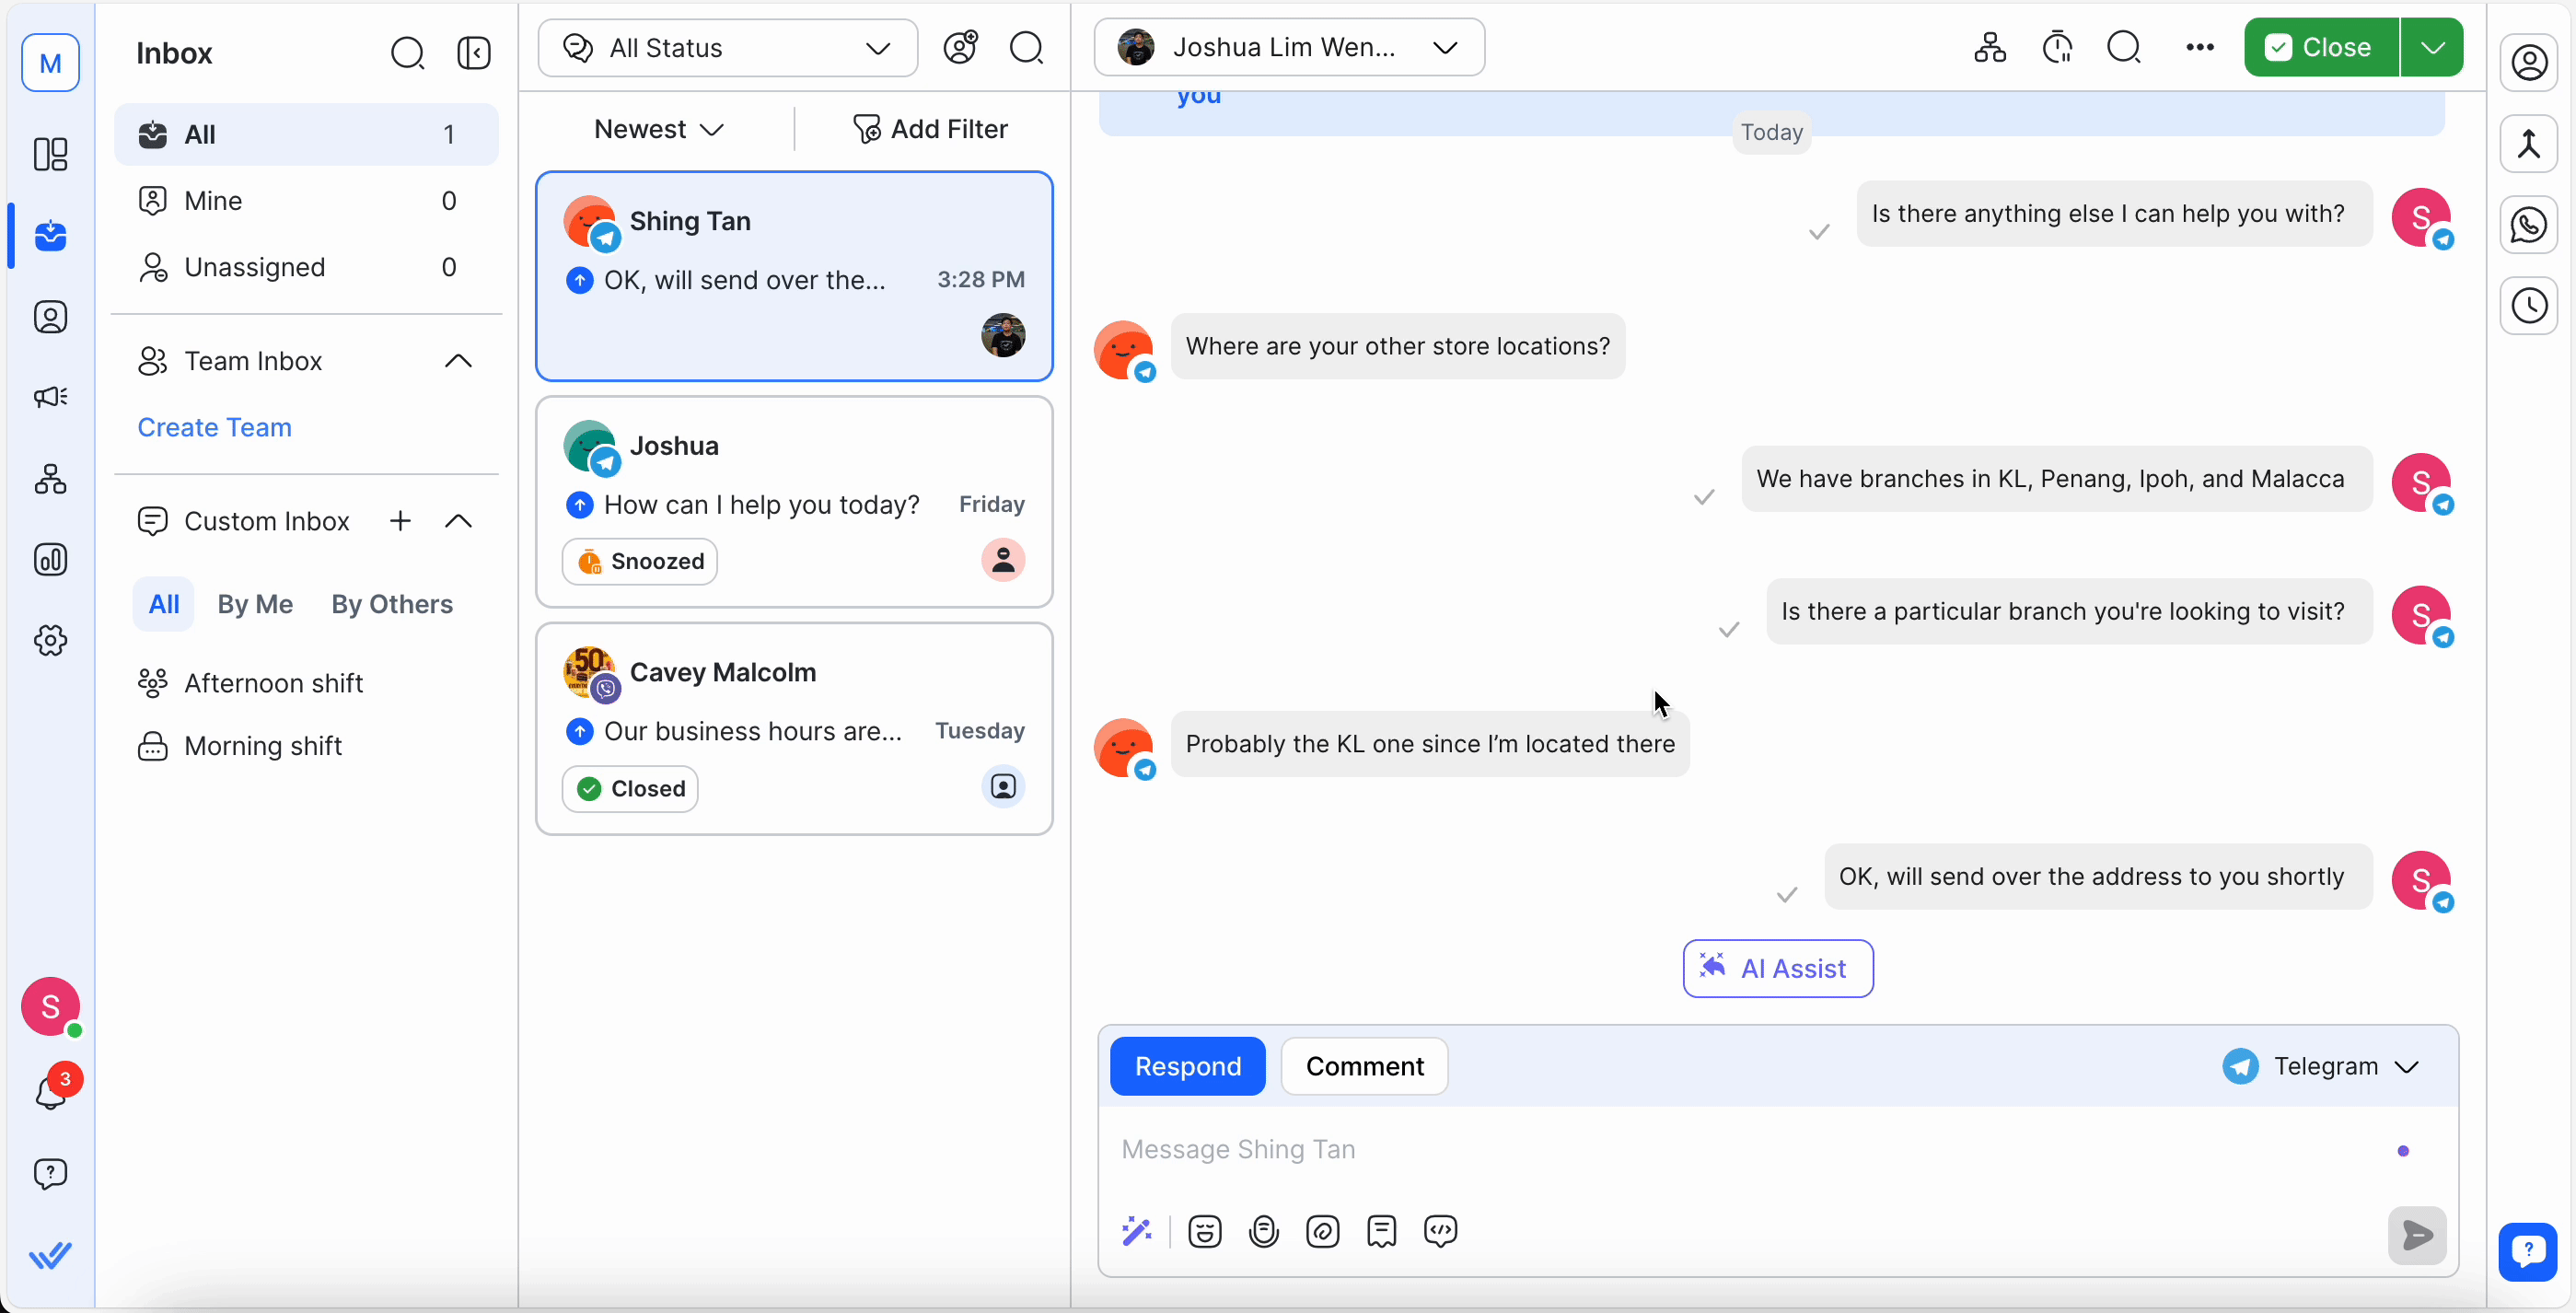Image resolution: width=2576 pixels, height=1313 pixels.
Task: Select the By Others custom inbox filter
Action: (x=392, y=604)
